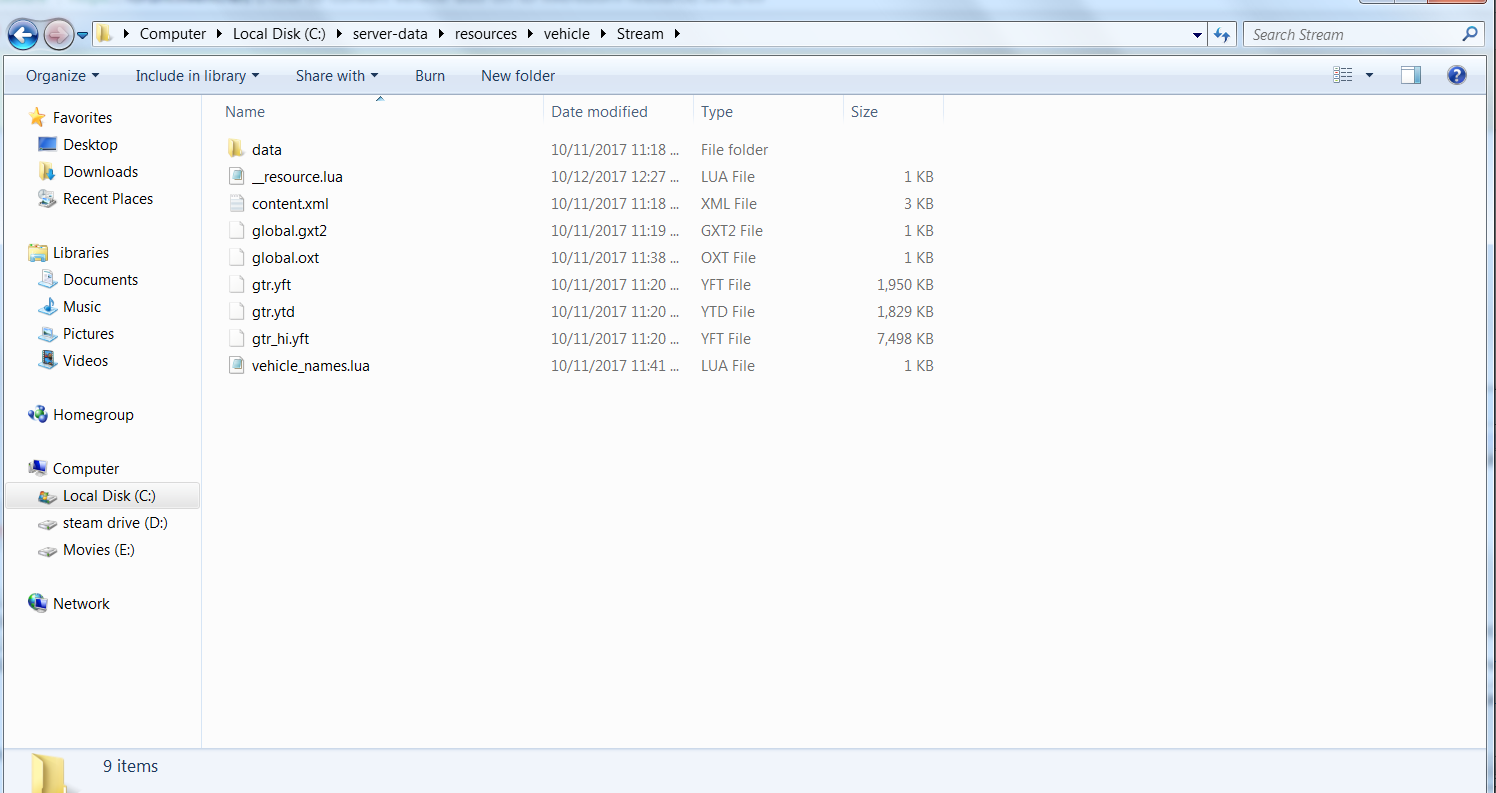Open the view options dropdown arrow
Image resolution: width=1496 pixels, height=793 pixels.
pyautogui.click(x=1369, y=75)
